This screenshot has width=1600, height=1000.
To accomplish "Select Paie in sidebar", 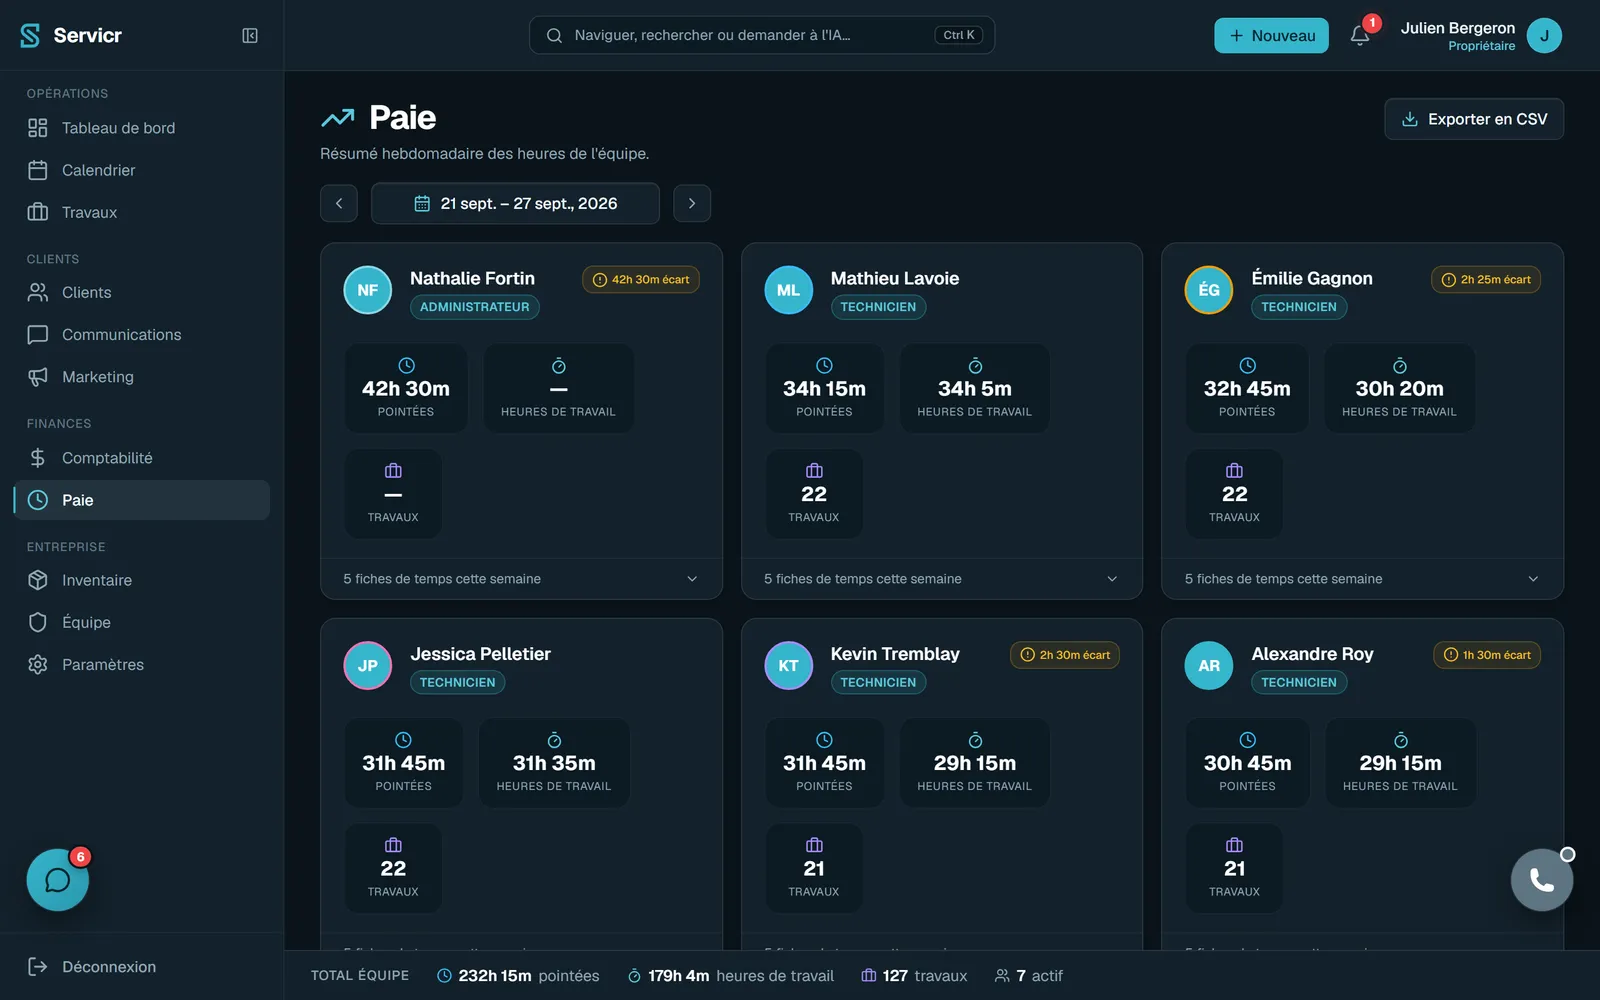I will pos(142,500).
